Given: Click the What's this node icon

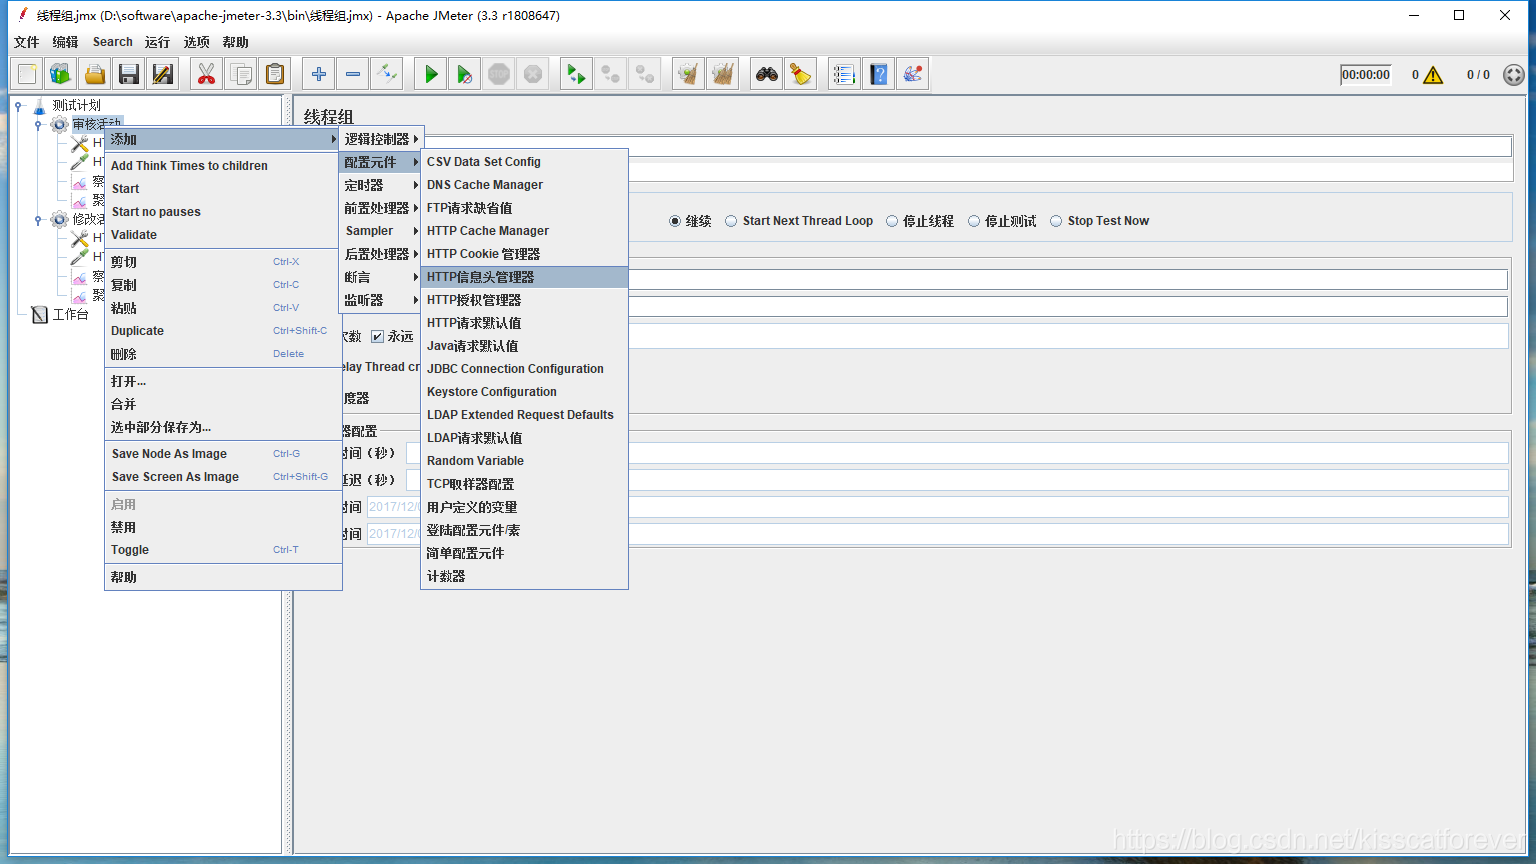Looking at the screenshot, I should (913, 74).
